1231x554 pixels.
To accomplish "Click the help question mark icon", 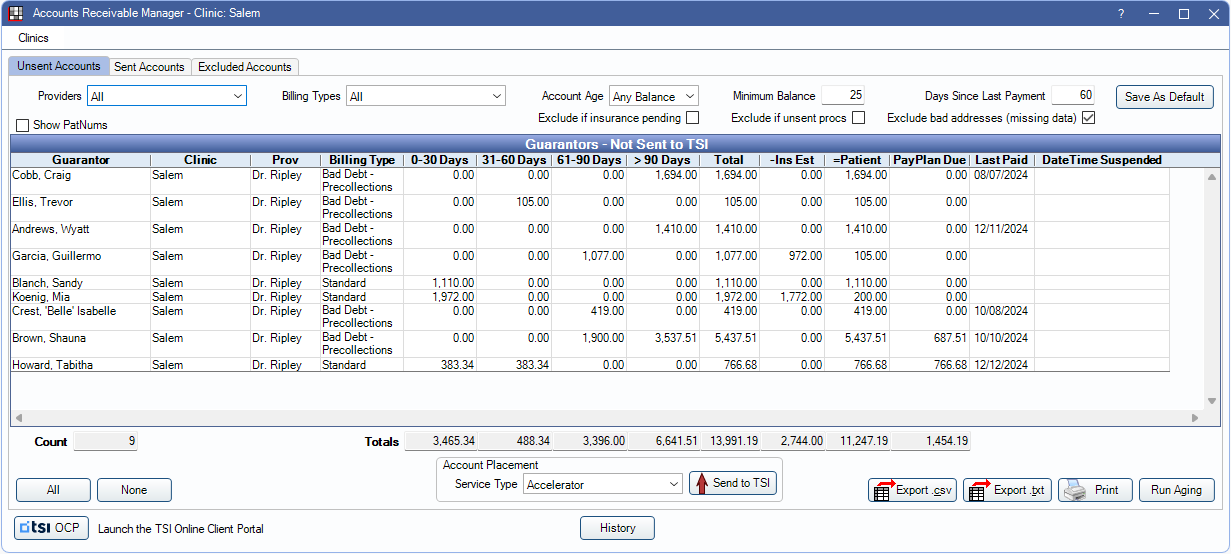I will [1121, 14].
